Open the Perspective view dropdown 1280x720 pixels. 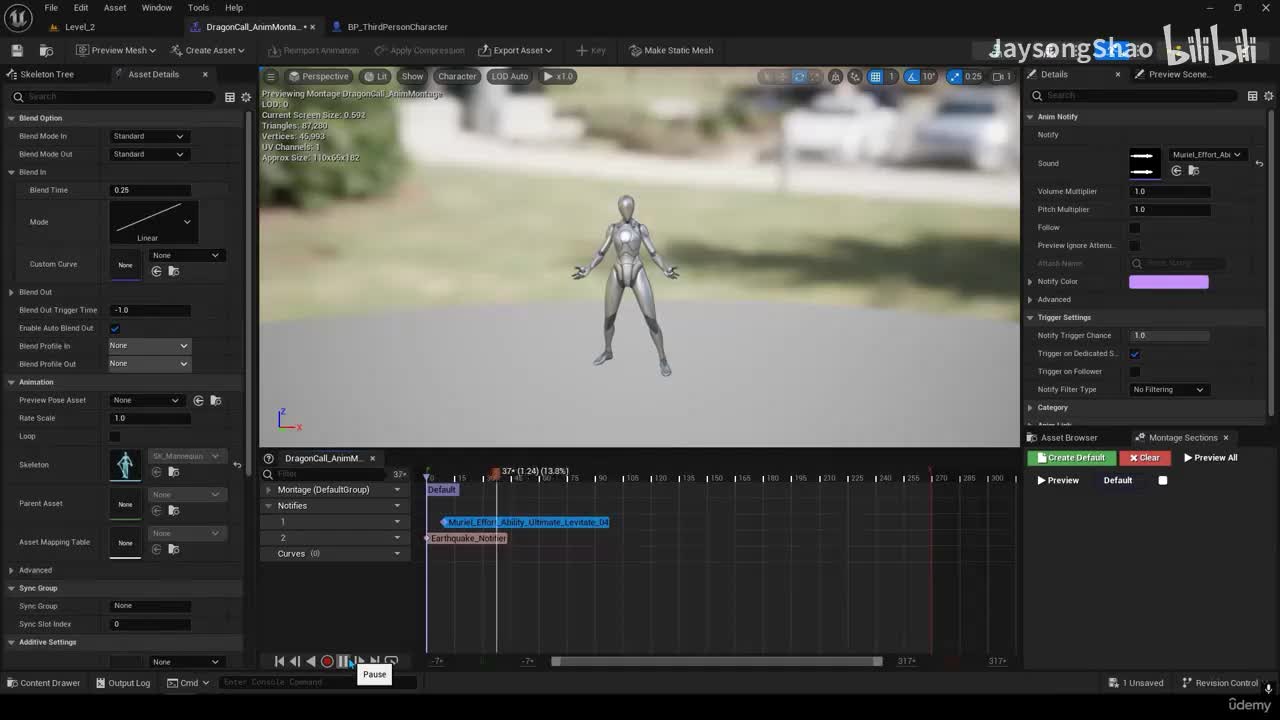tap(319, 76)
